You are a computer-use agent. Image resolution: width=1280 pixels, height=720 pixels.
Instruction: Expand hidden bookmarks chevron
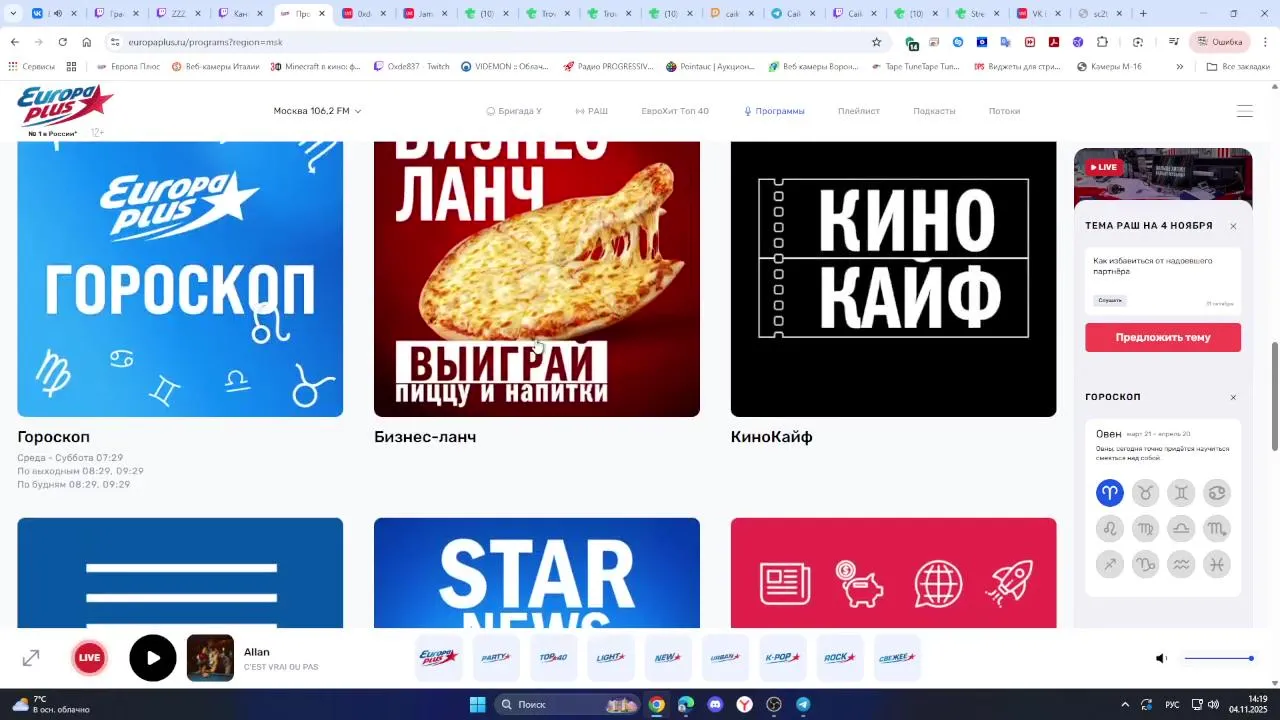point(1180,67)
